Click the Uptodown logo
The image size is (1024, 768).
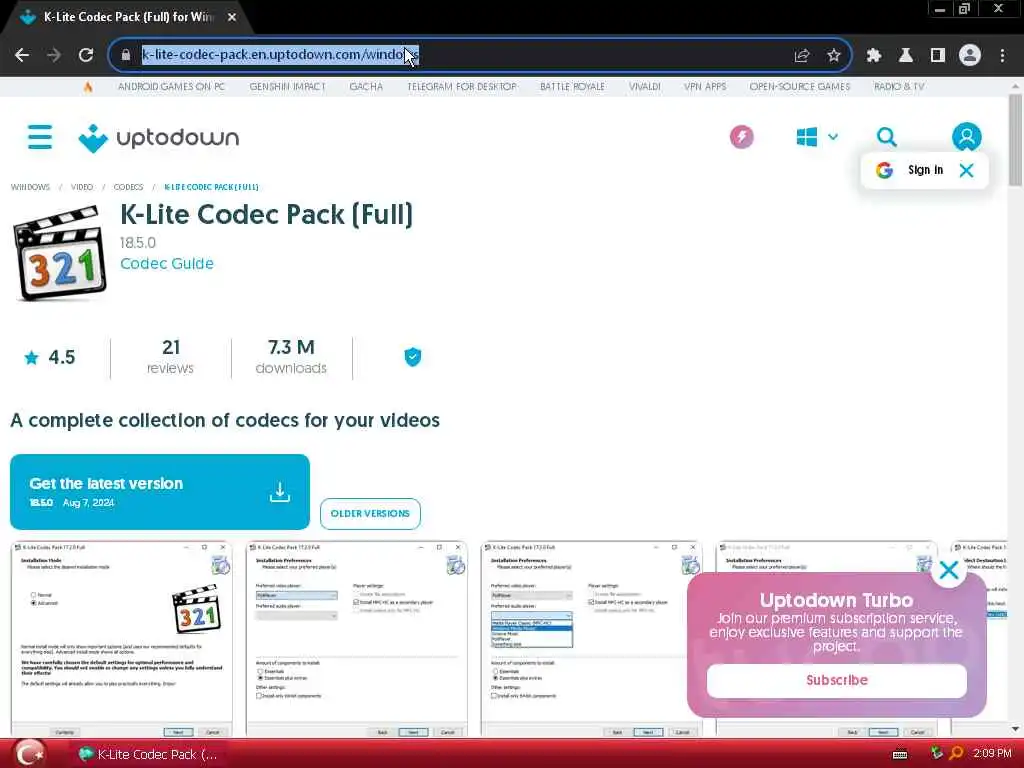(x=159, y=138)
